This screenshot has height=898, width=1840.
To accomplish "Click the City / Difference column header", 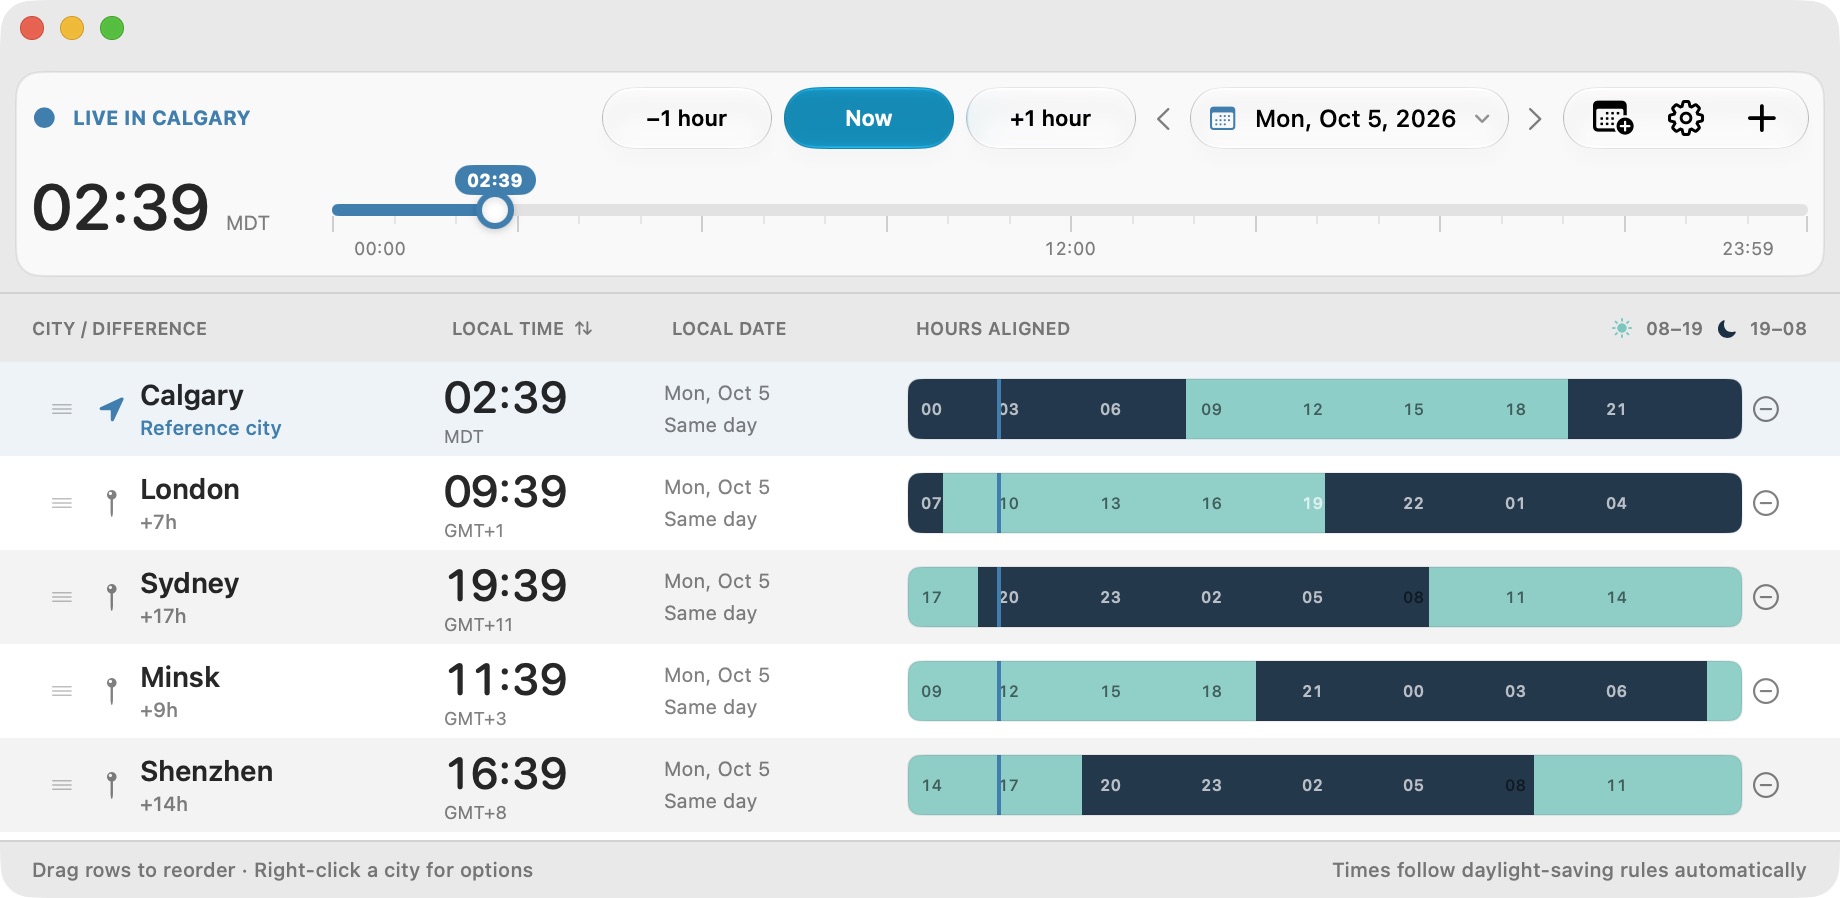I will pos(120,328).
